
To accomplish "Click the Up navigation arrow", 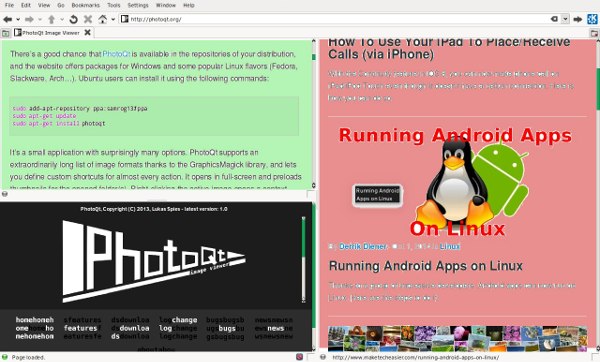I will [51, 19].
